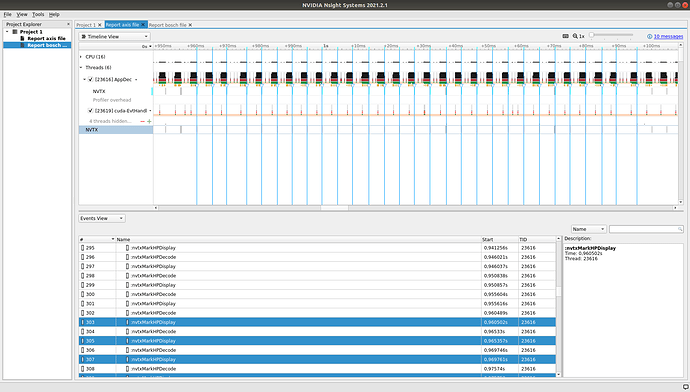Click the marker icon in row 295
The image size is (690, 392).
[128, 248]
